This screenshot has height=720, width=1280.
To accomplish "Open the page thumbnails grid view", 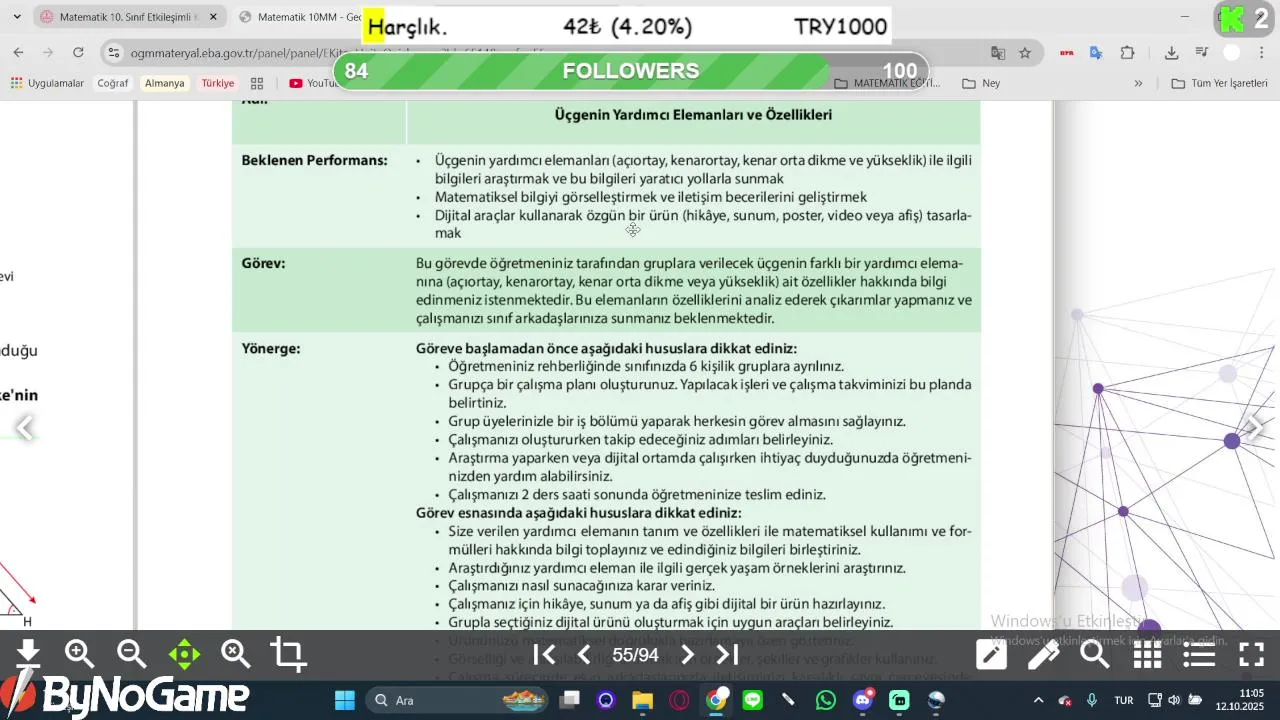I will pyautogui.click(x=1148, y=655).
